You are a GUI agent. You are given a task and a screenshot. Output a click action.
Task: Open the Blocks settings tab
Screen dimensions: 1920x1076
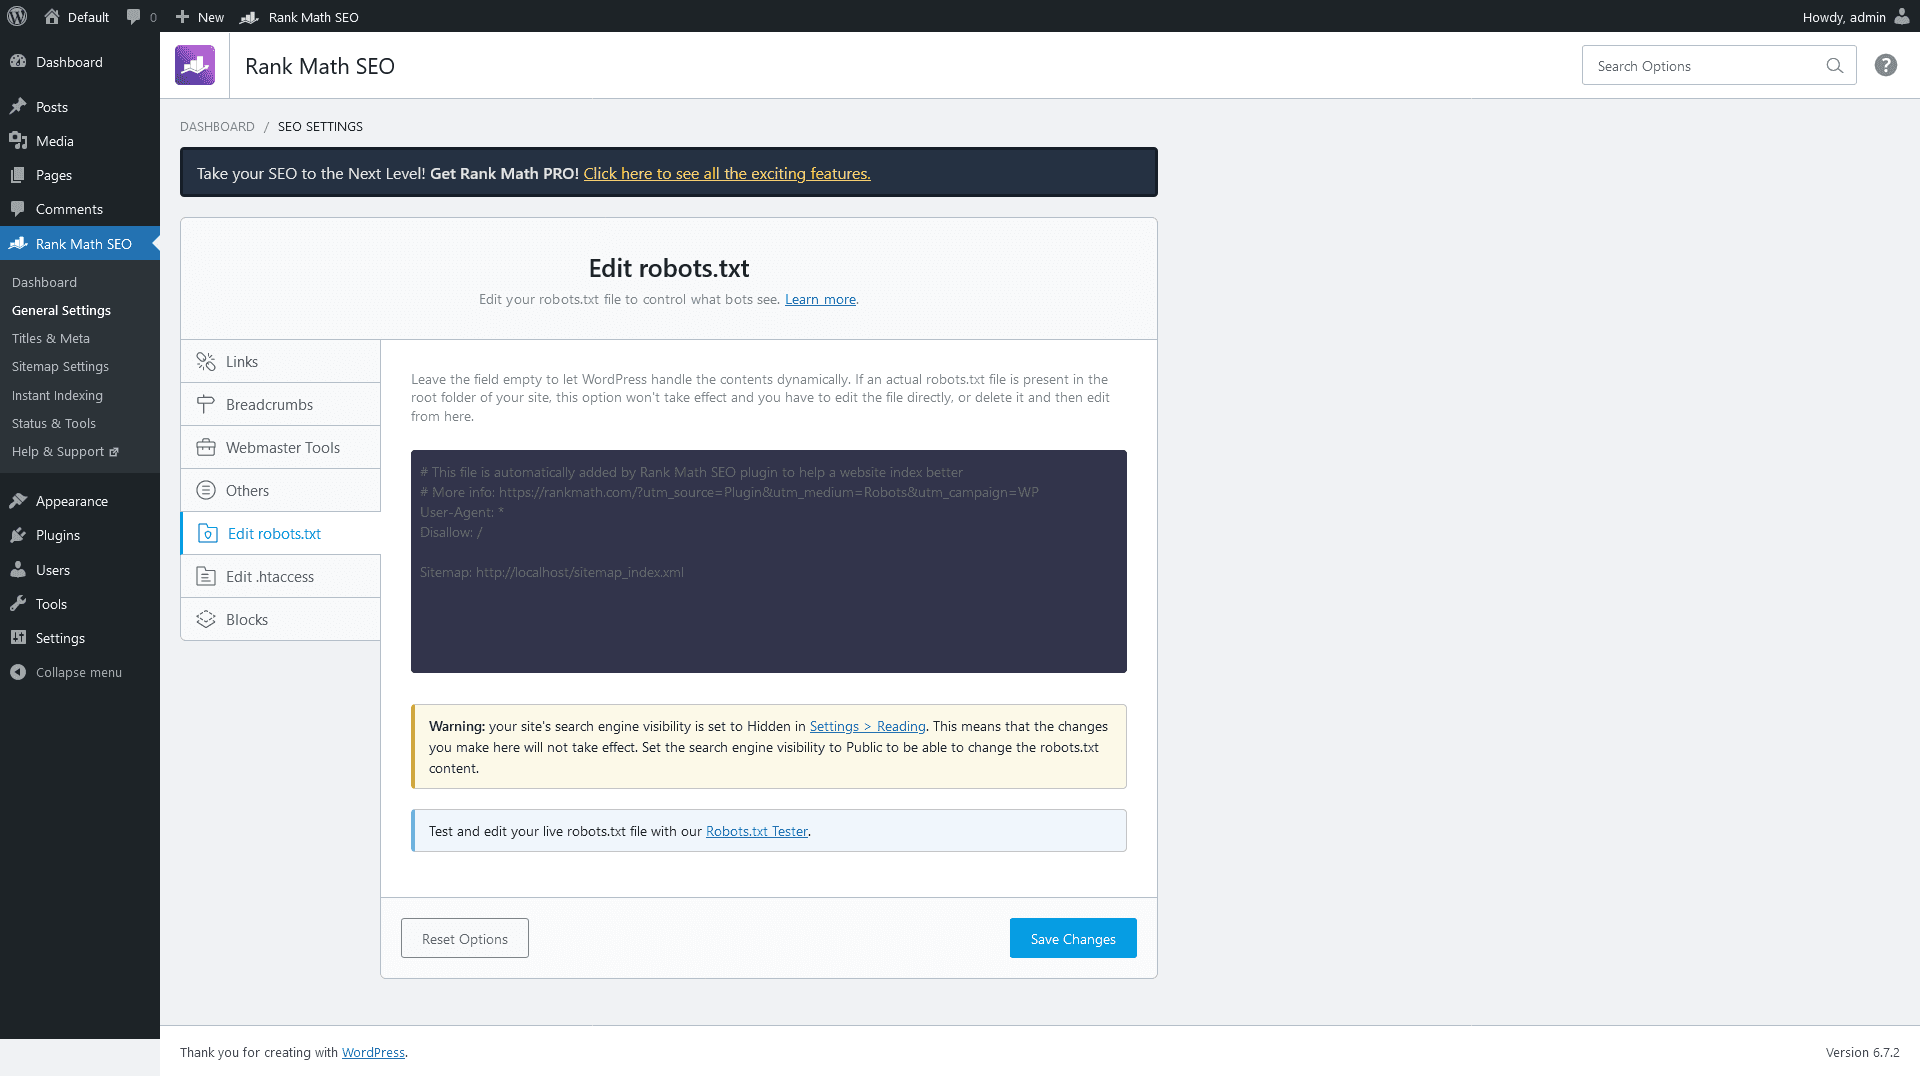[281, 619]
